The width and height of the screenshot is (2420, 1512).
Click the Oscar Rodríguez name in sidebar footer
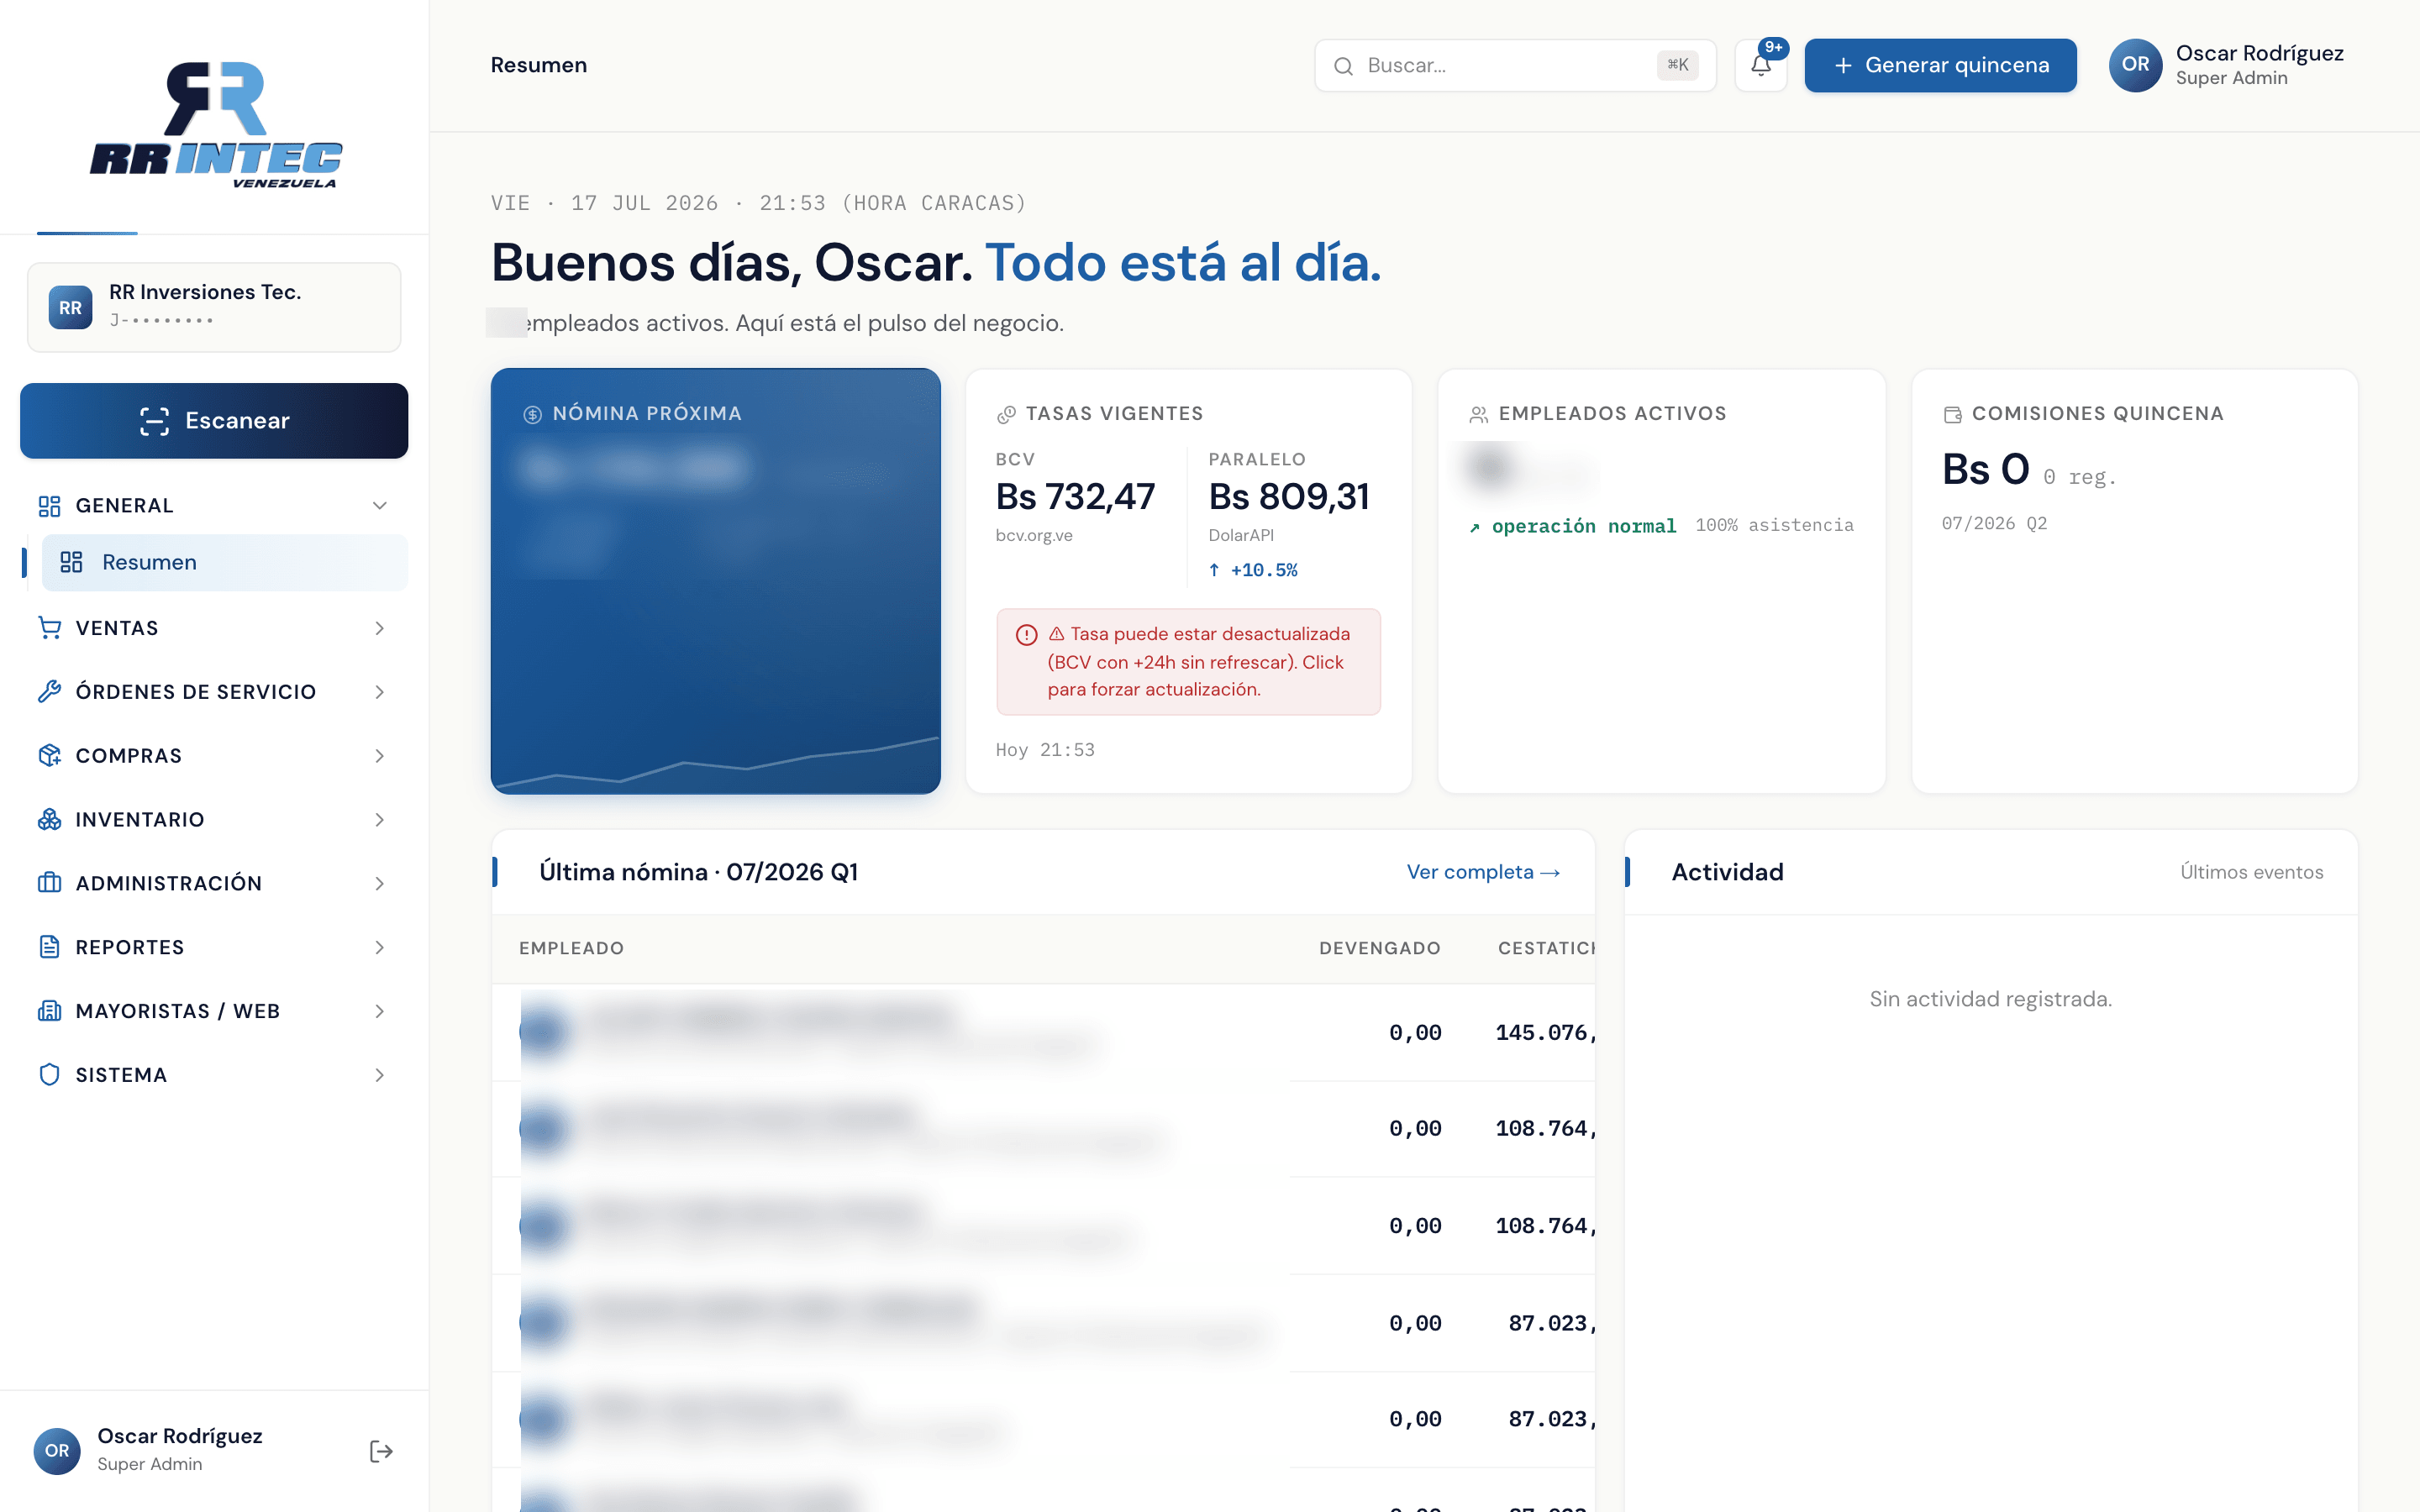180,1436
